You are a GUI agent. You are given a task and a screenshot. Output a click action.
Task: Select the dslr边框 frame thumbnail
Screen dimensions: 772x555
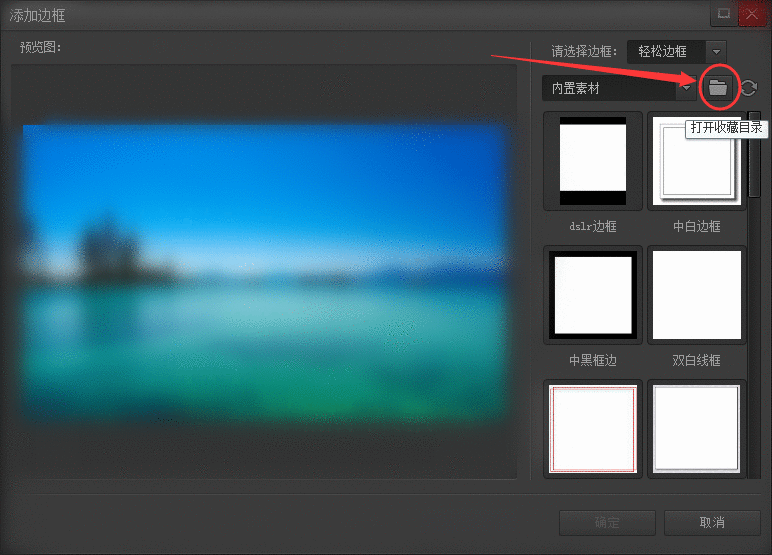[x=592, y=161]
